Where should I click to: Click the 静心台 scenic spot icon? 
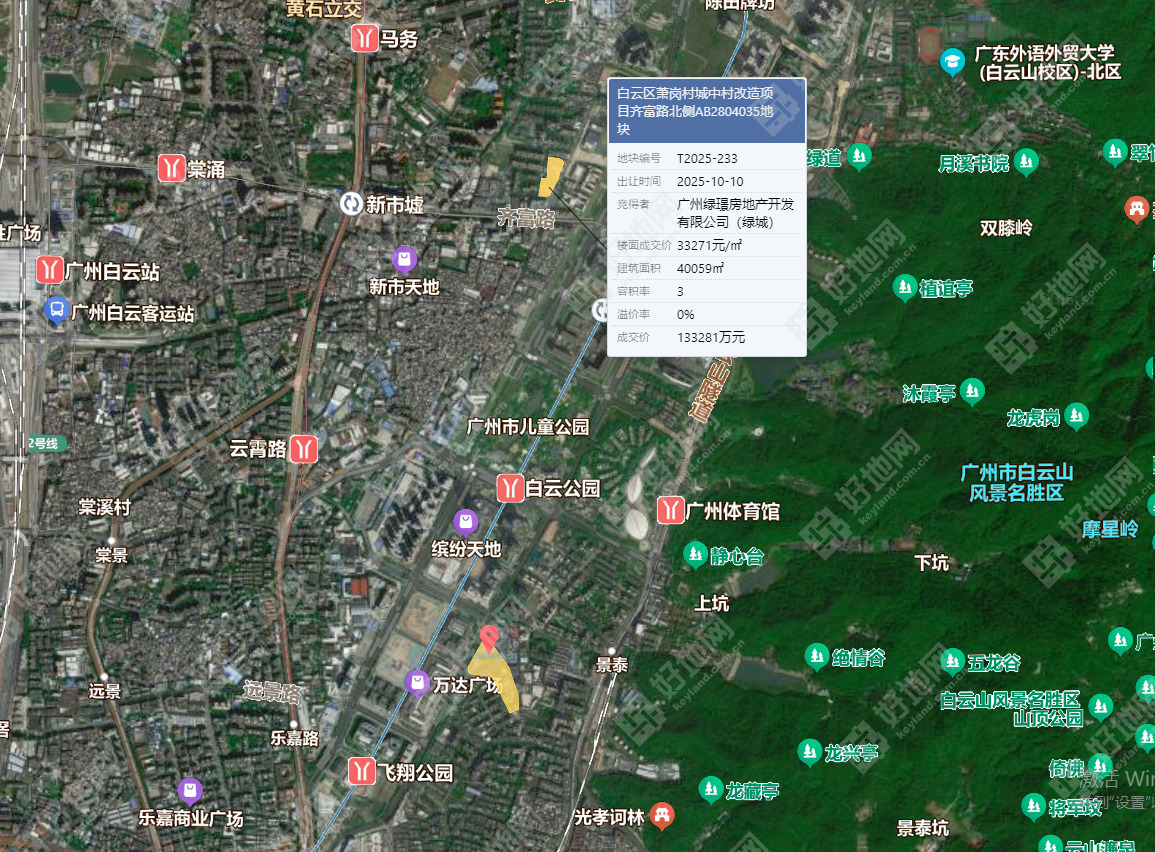(x=695, y=554)
